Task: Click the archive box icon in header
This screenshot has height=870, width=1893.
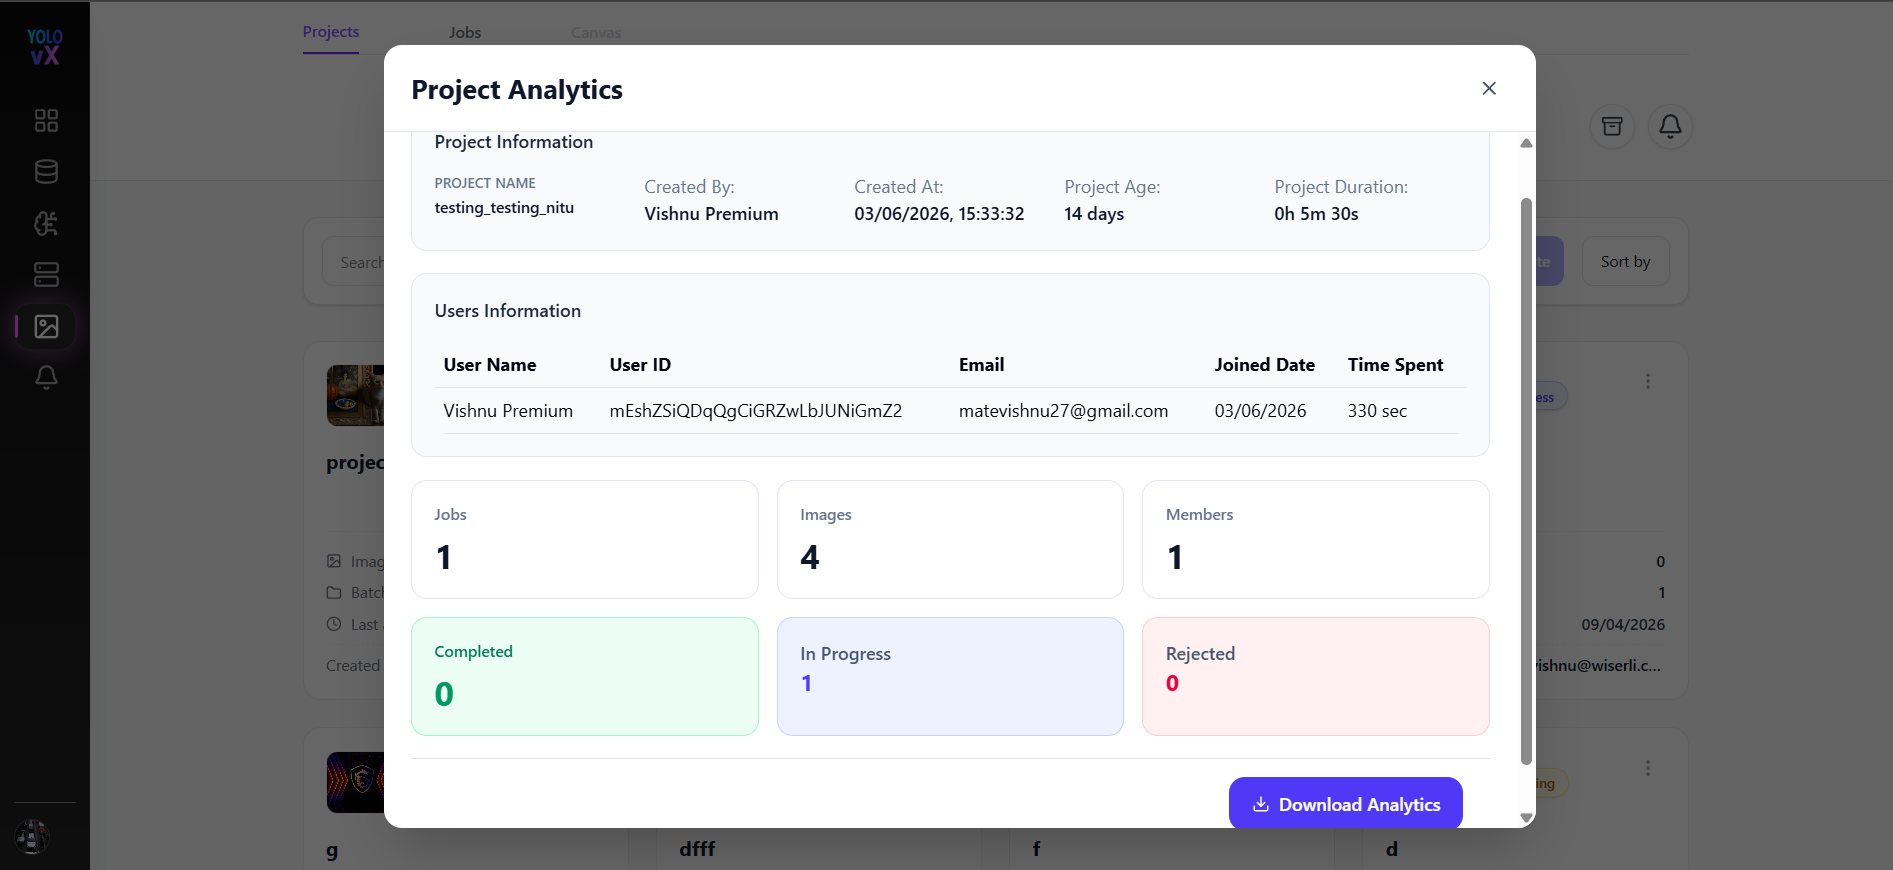Action: pos(1612,126)
